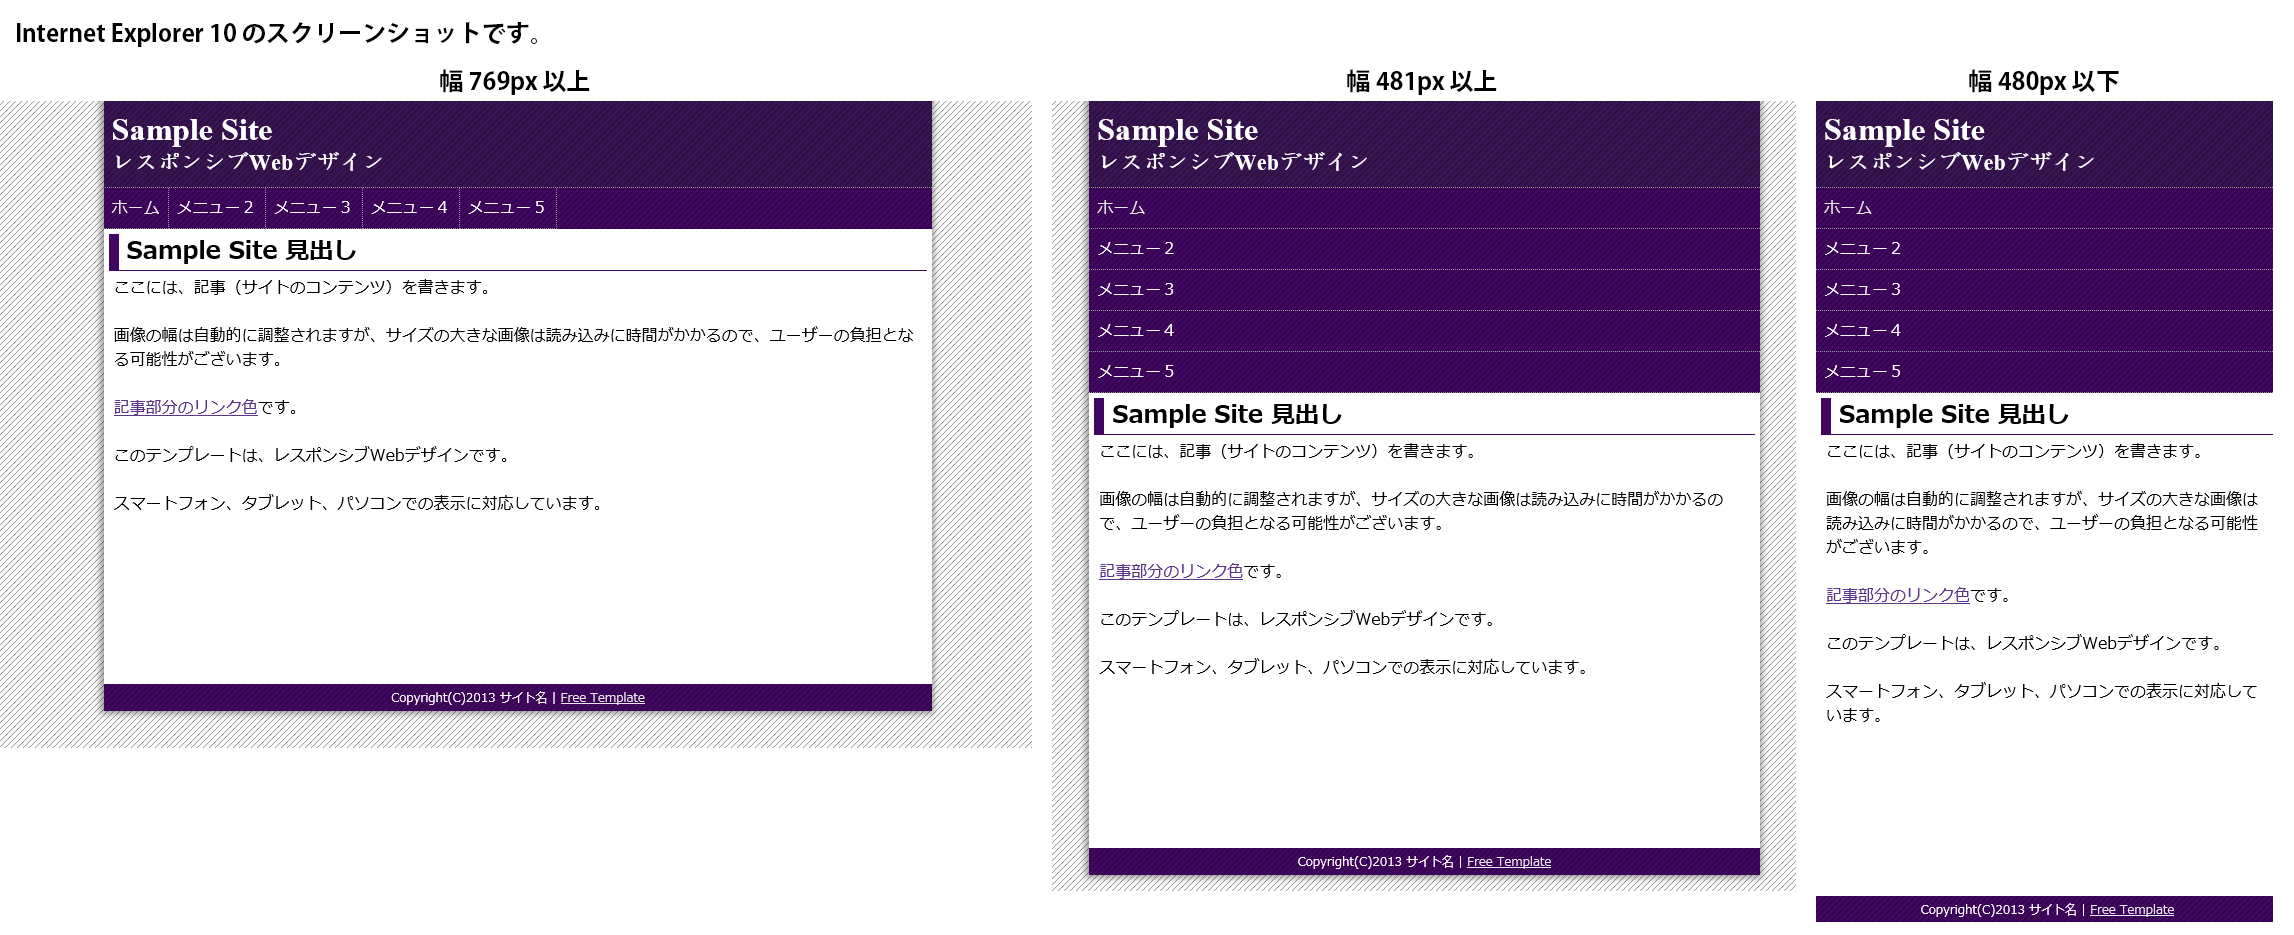The width and height of the screenshot is (2294, 935).
Task: Open 記事部分のリンク色 link in the mobile layout
Action: point(1897,593)
